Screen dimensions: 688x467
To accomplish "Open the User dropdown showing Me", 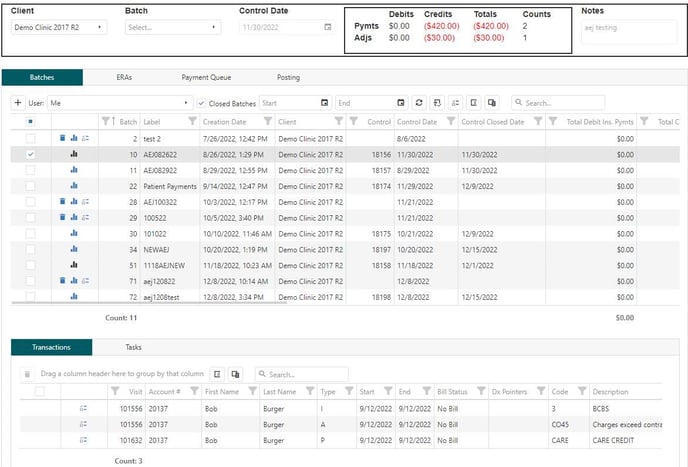I will click(x=118, y=103).
